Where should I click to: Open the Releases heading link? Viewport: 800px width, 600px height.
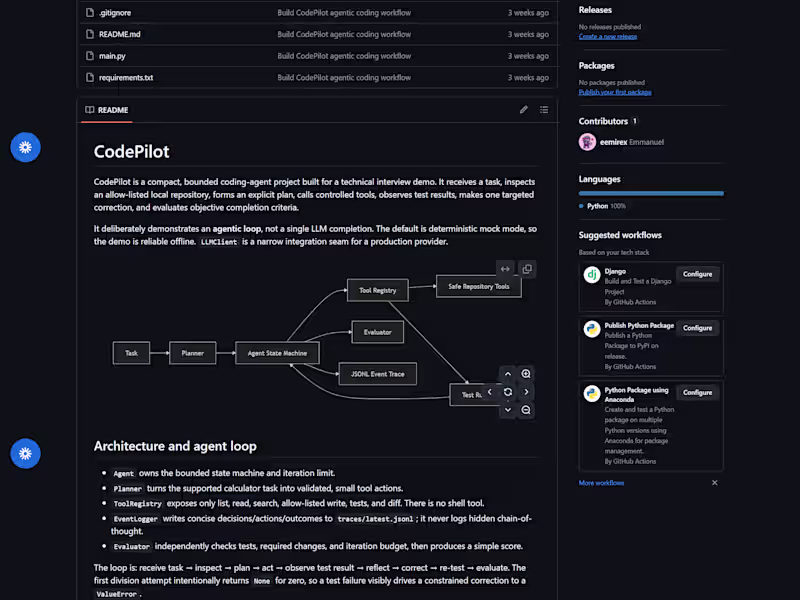tap(595, 10)
